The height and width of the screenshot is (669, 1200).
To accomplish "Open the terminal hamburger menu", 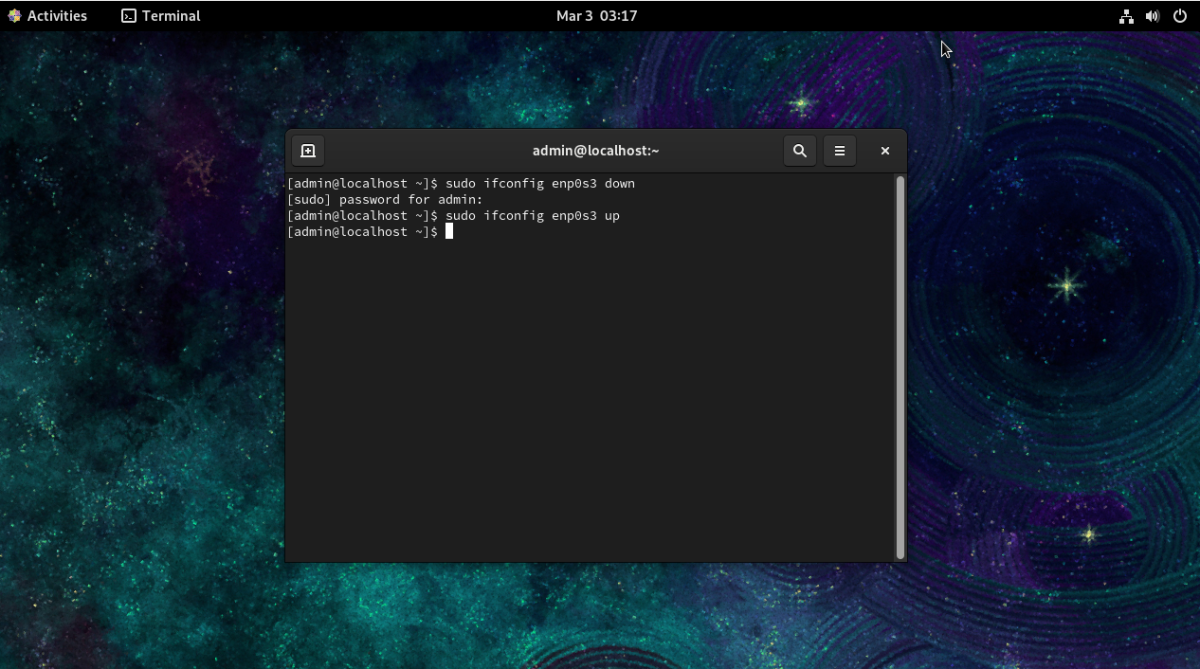I will (x=840, y=151).
